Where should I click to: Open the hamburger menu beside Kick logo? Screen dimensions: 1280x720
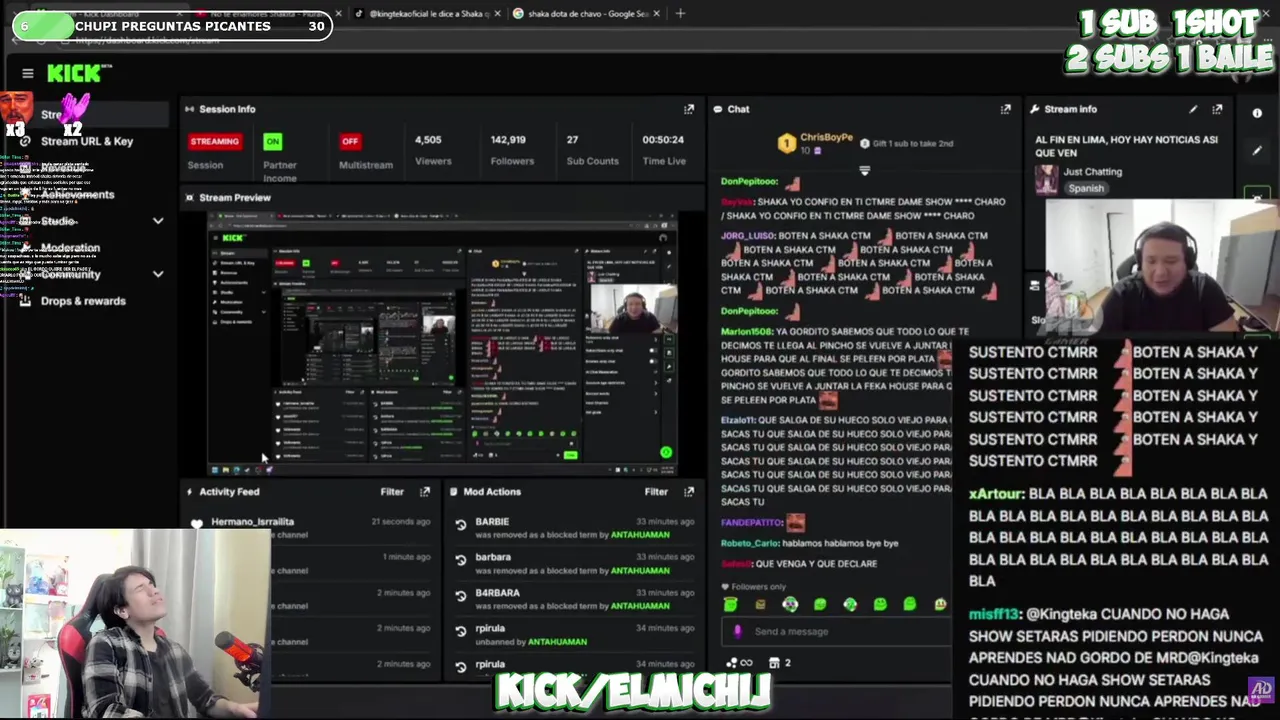pos(28,73)
